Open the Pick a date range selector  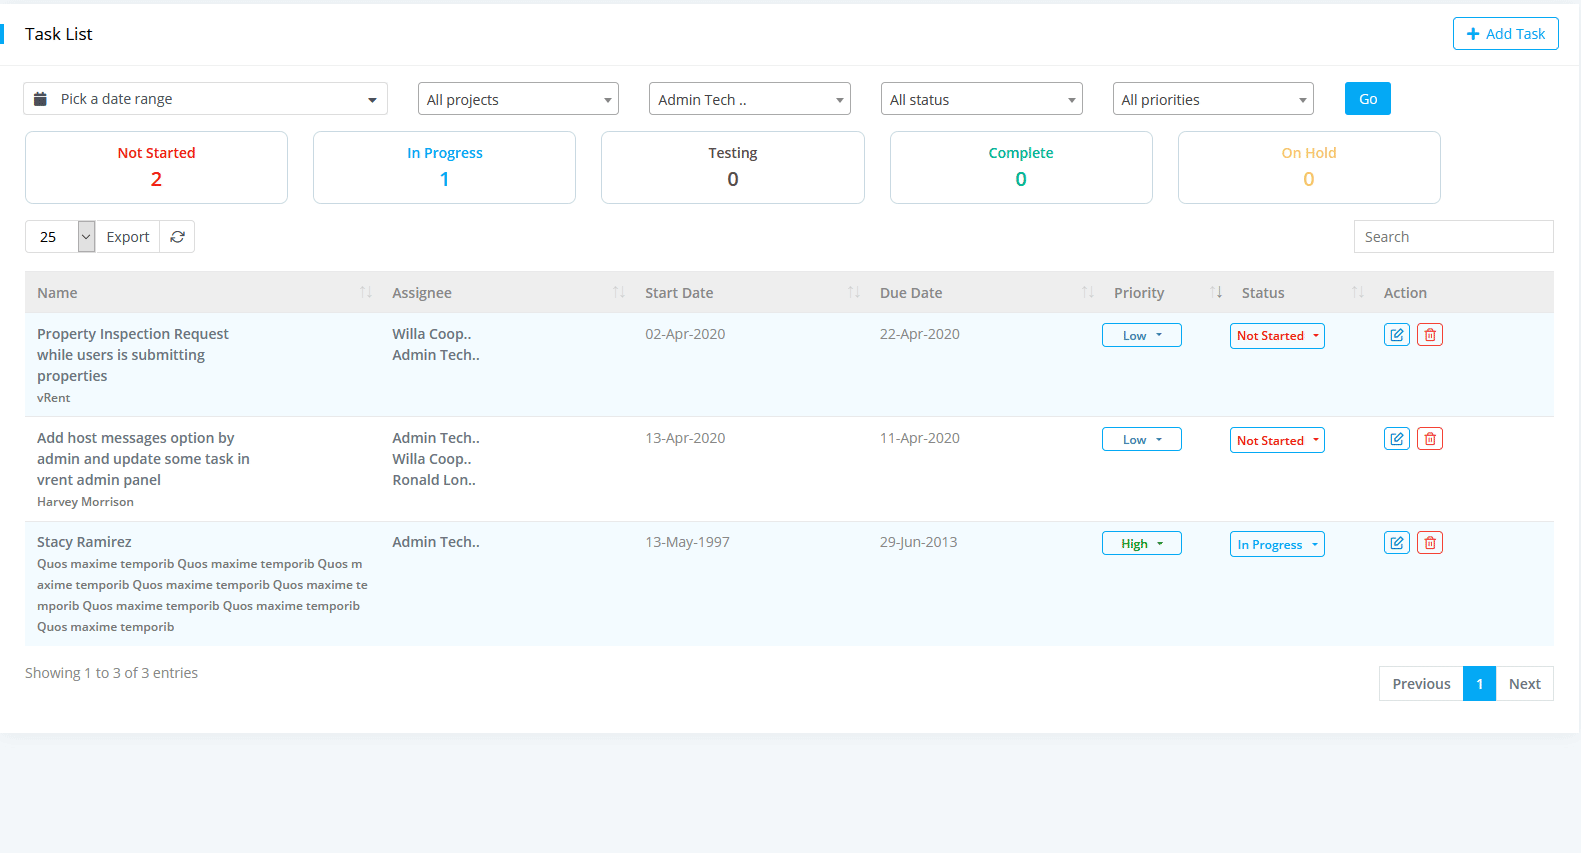pos(205,99)
